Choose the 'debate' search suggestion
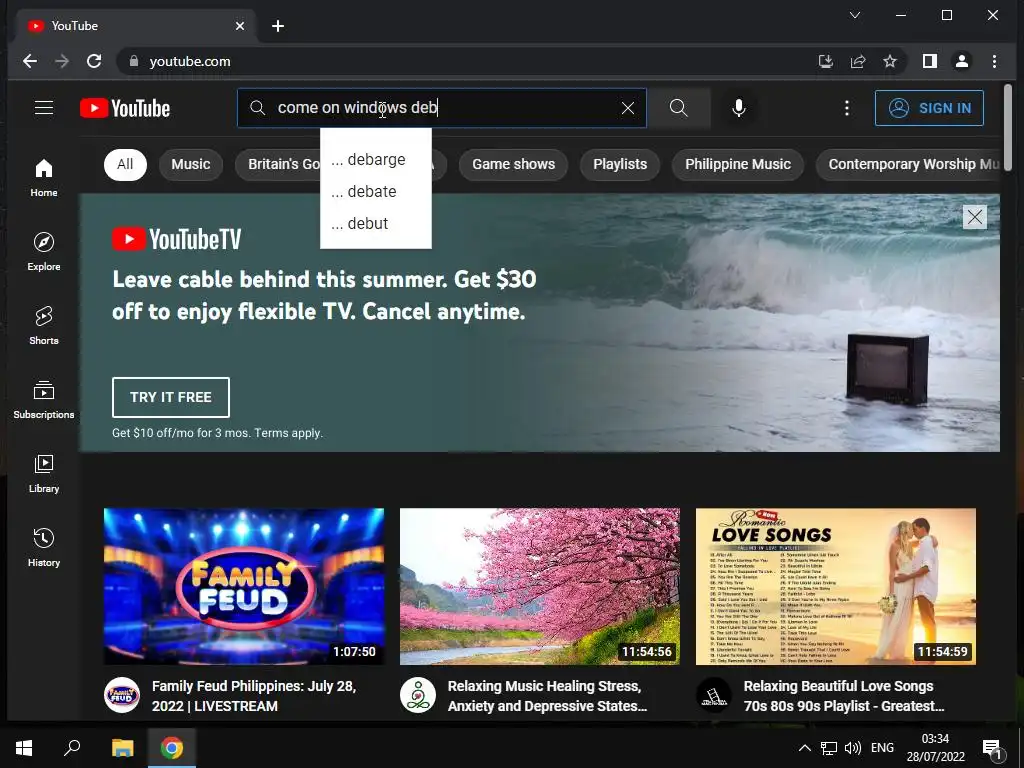The image size is (1024, 768). [376, 191]
